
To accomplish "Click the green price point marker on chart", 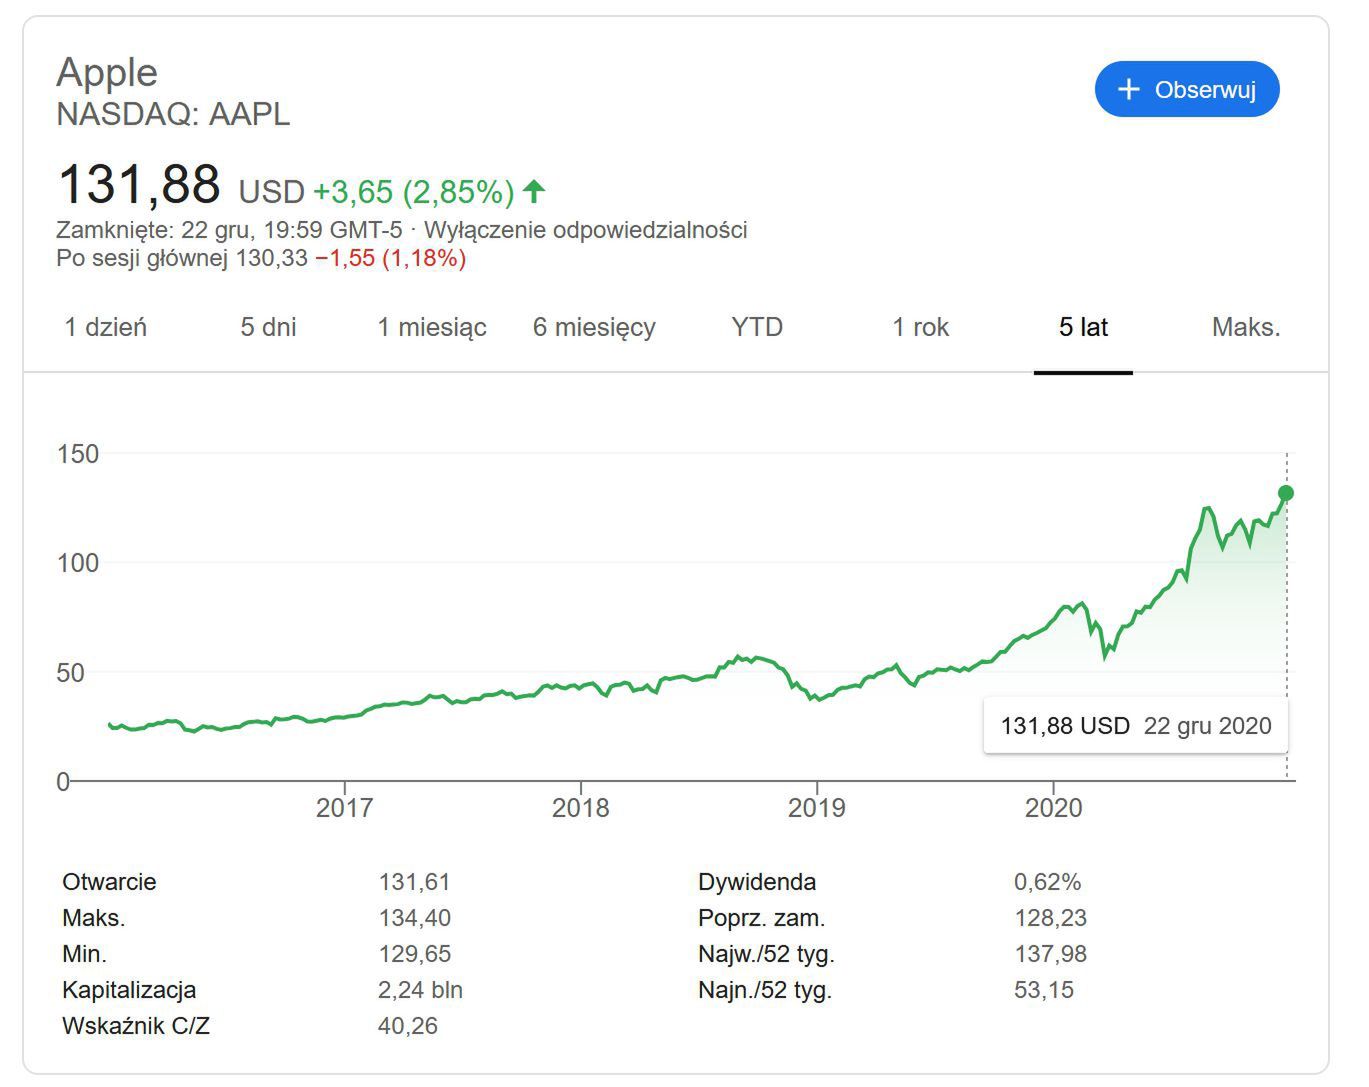I will [x=1286, y=493].
